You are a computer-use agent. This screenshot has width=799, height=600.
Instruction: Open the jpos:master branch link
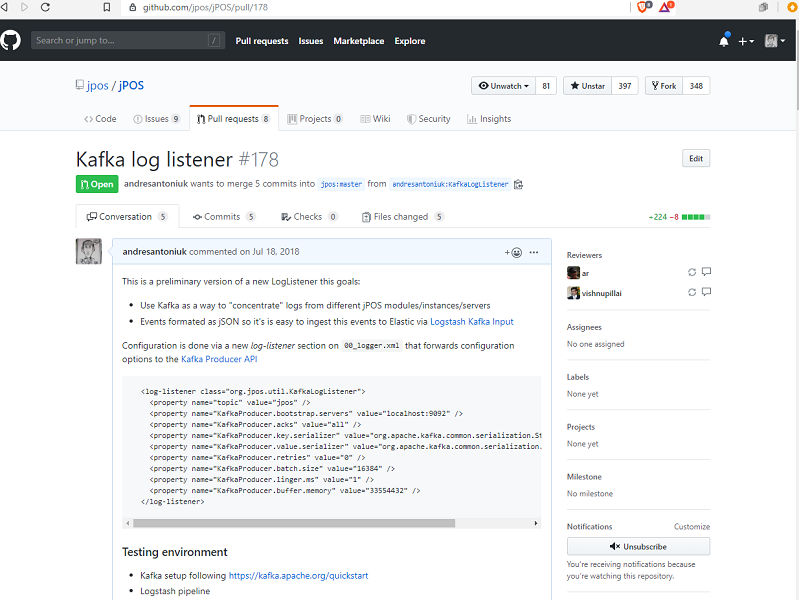(x=341, y=185)
